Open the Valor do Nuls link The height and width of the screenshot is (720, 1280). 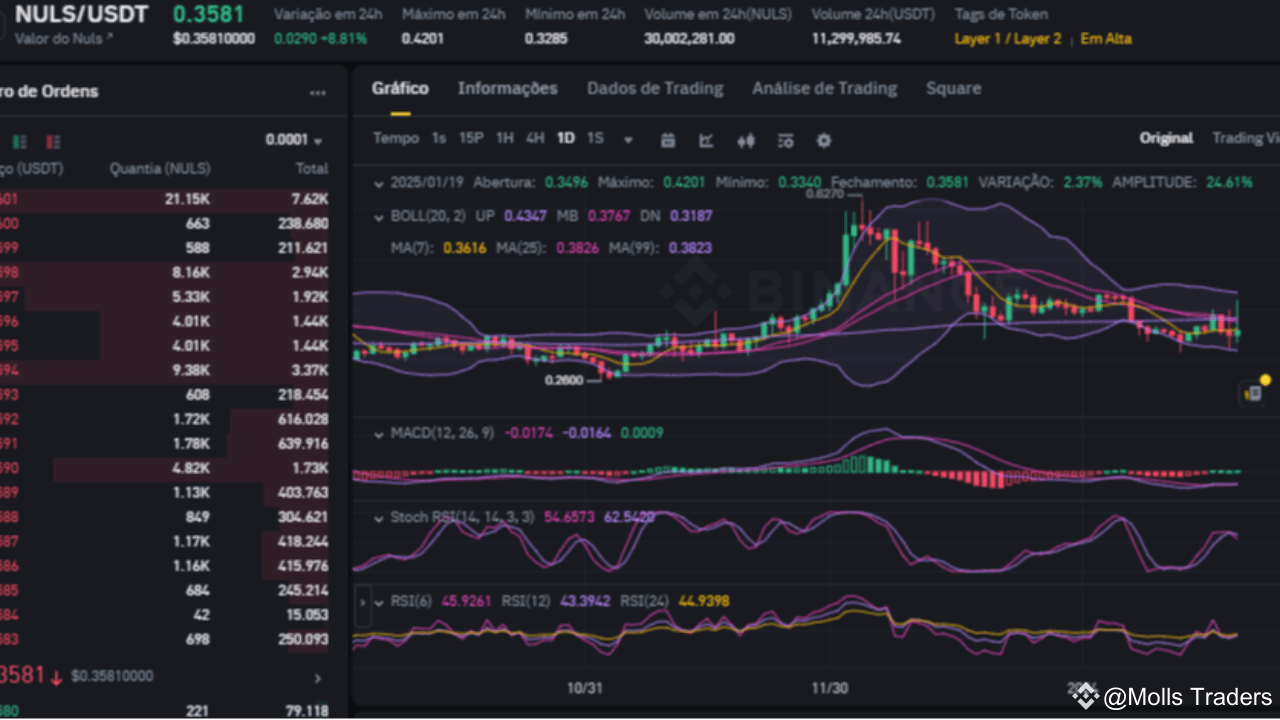[x=64, y=38]
